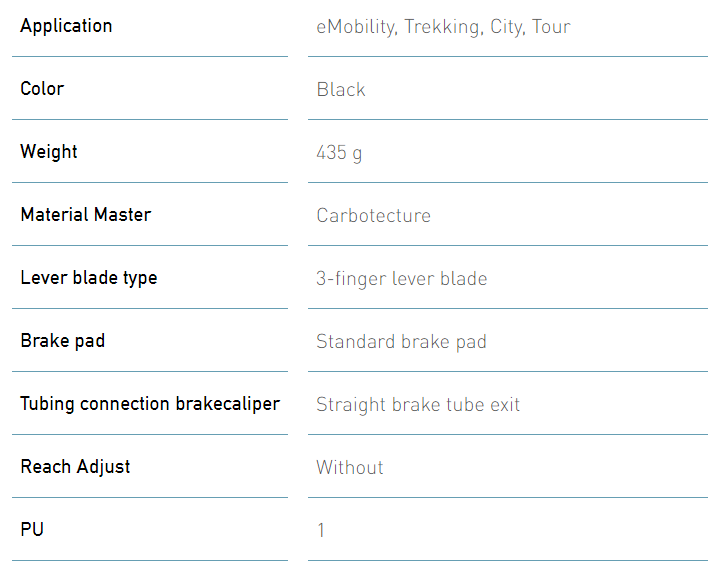The height and width of the screenshot is (572, 720).
Task: Click the Reach Adjust label
Action: pos(75,467)
